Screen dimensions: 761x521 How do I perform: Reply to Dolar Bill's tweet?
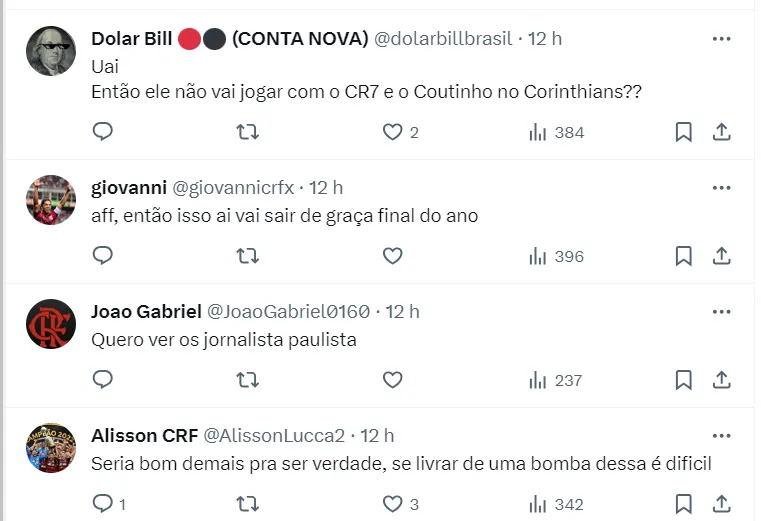coord(103,132)
